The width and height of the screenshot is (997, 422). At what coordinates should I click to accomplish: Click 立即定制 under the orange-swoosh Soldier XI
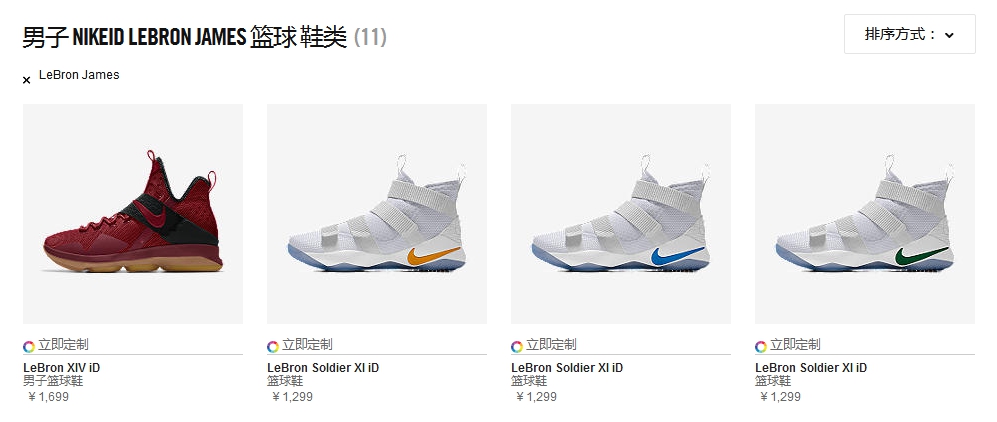tap(307, 345)
